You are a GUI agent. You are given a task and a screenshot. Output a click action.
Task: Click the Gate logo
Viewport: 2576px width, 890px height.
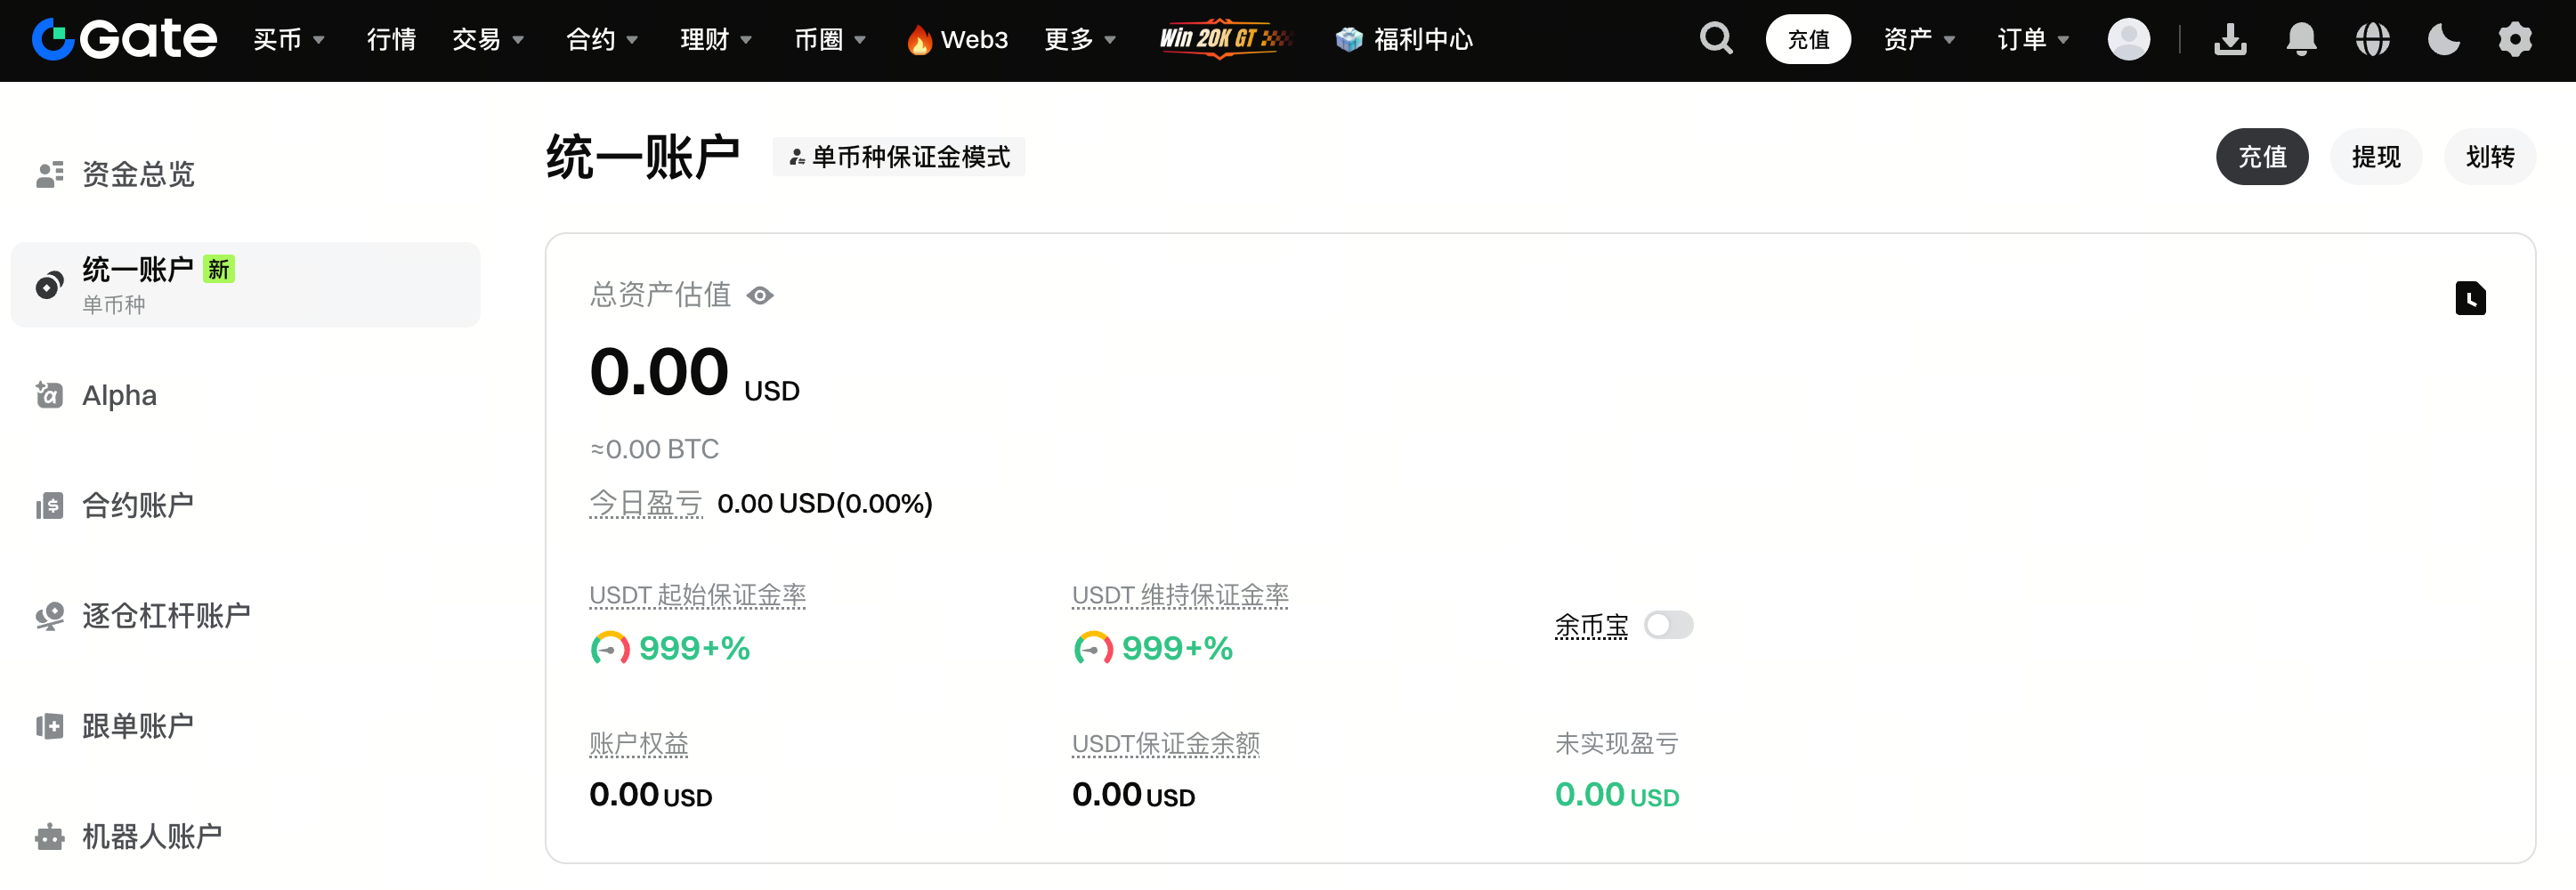(x=125, y=39)
